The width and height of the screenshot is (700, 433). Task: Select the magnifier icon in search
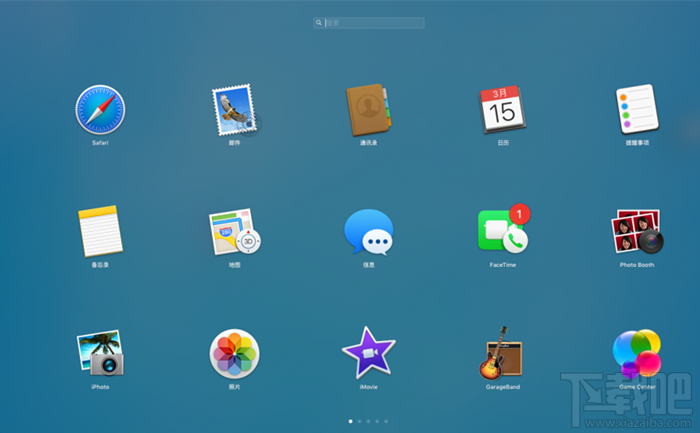pyautogui.click(x=319, y=23)
